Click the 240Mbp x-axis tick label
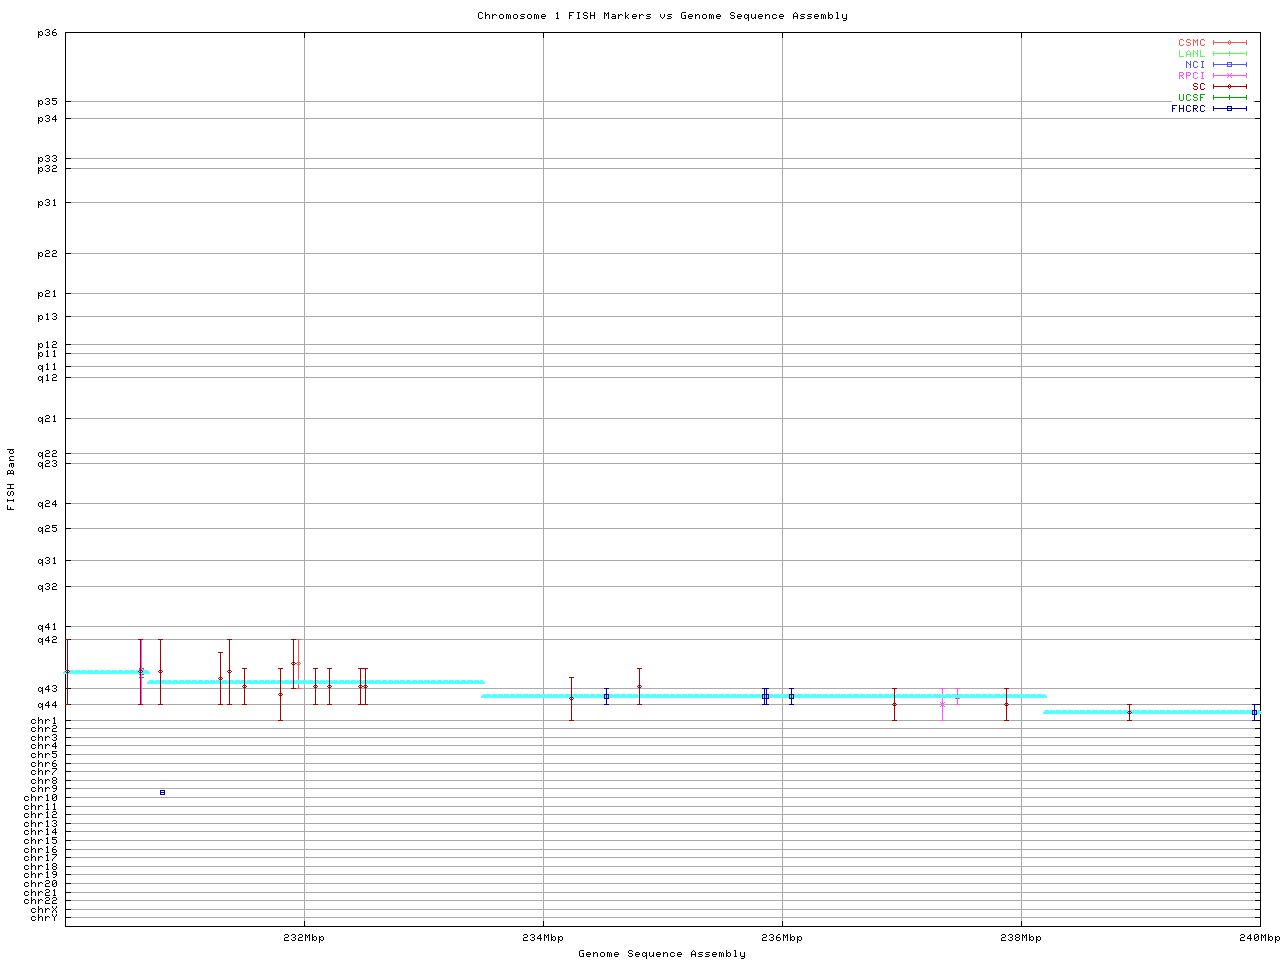1280x960 pixels. 1259,938
